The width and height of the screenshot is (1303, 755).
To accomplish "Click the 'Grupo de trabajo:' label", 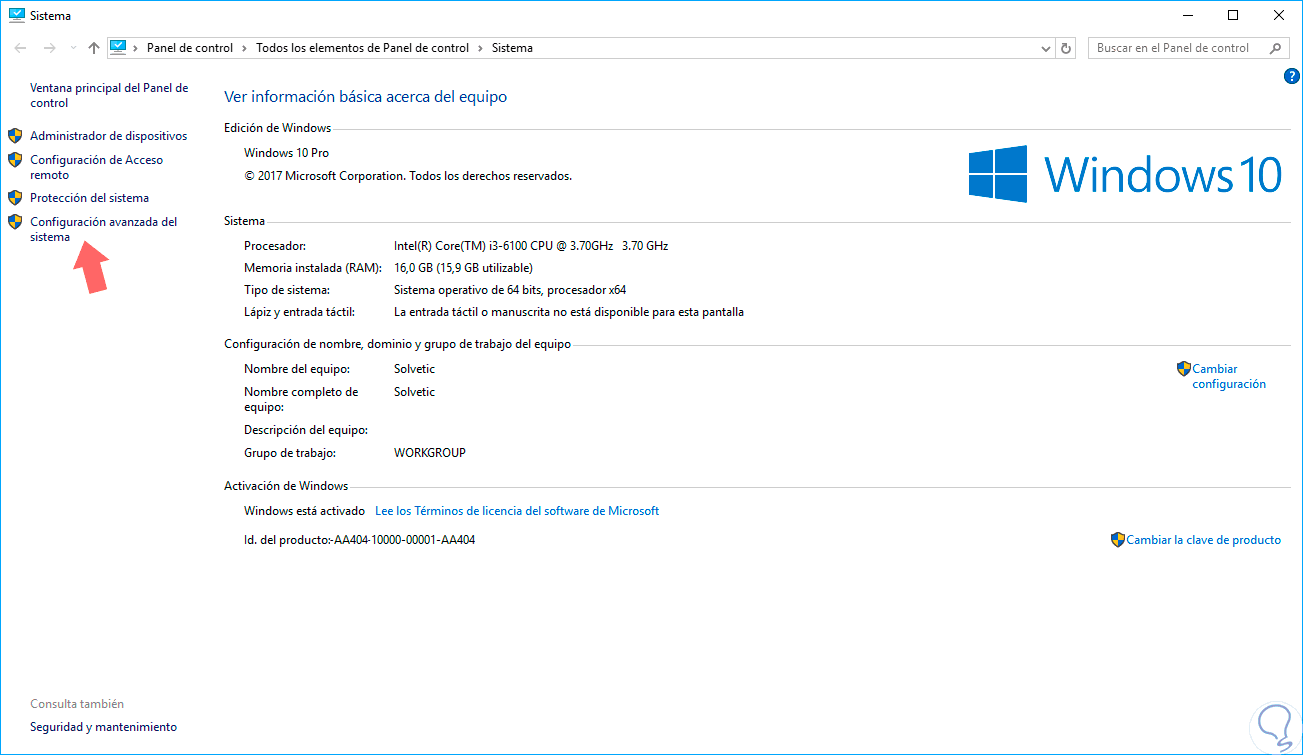I will tap(290, 453).
